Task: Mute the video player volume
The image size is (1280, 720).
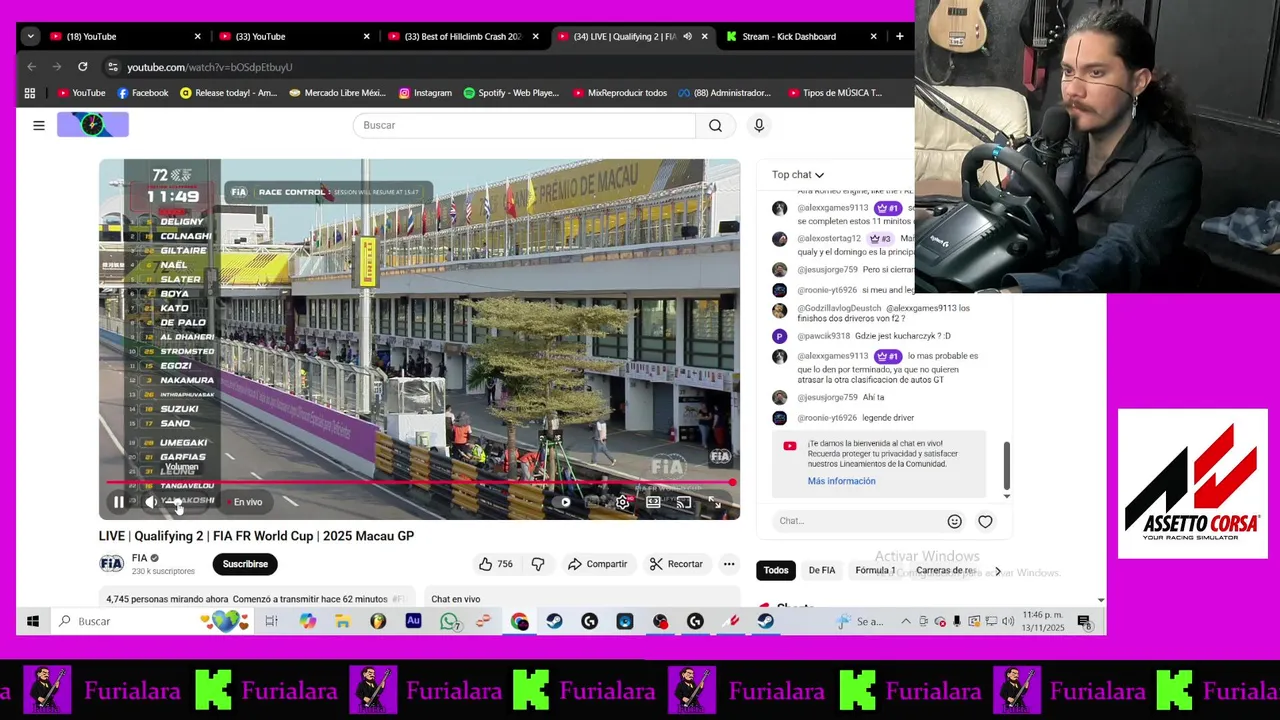Action: click(x=150, y=502)
